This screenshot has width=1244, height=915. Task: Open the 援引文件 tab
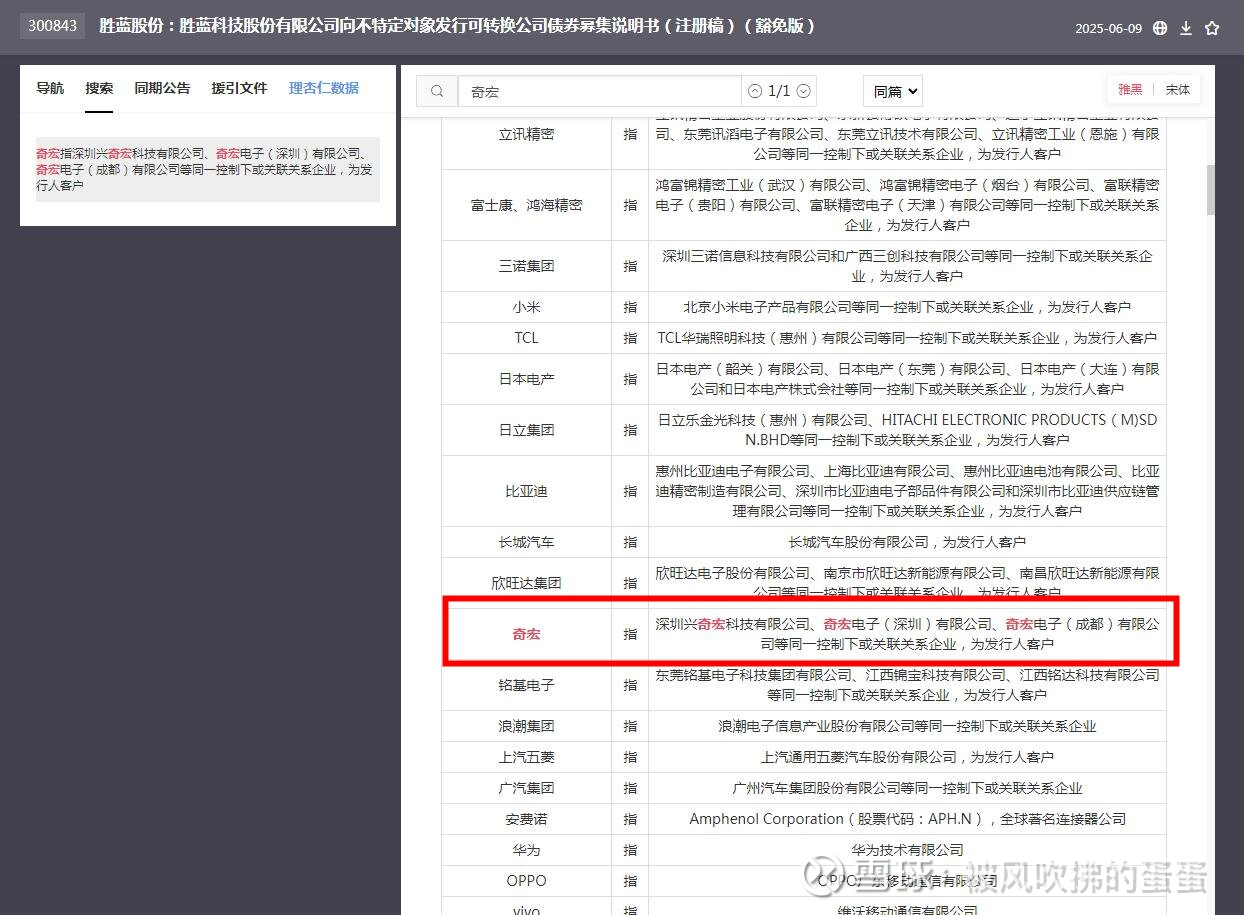pos(239,88)
